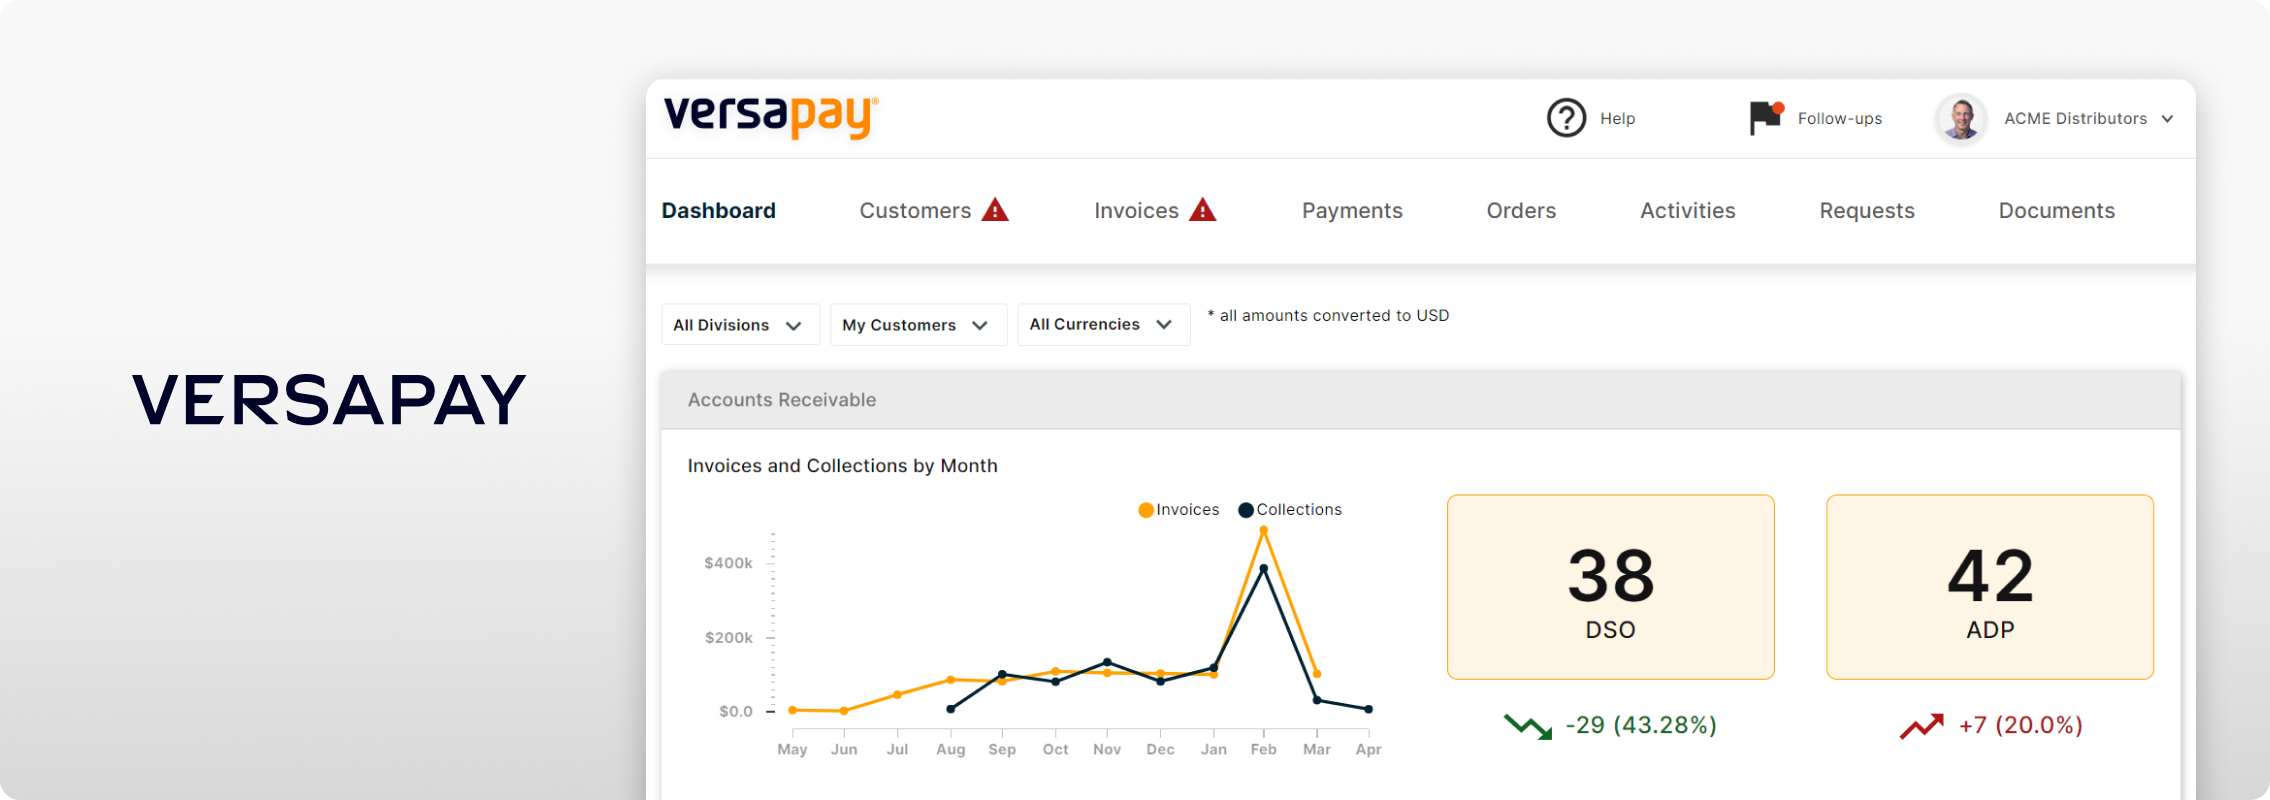Open Help via the question mark icon
This screenshot has height=800, width=2270.
pyautogui.click(x=1566, y=118)
